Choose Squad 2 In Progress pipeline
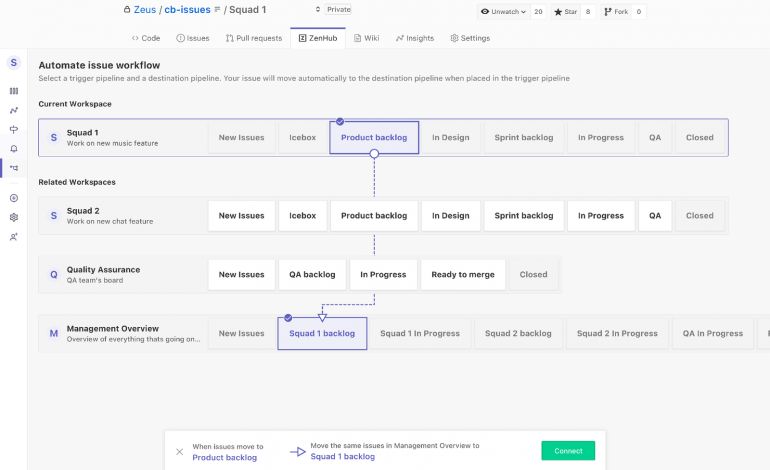Viewport: 770px width, 470px height. pyautogui.click(x=601, y=216)
